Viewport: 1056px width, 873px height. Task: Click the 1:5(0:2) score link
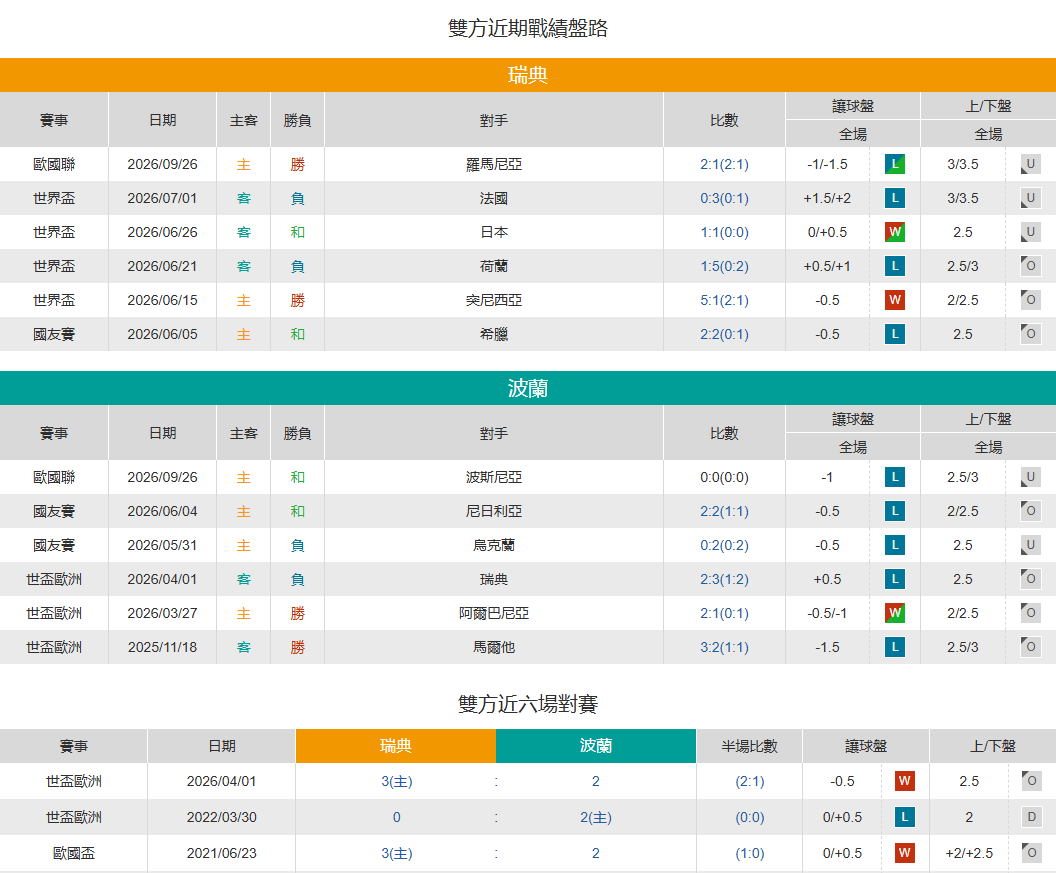pos(724,266)
